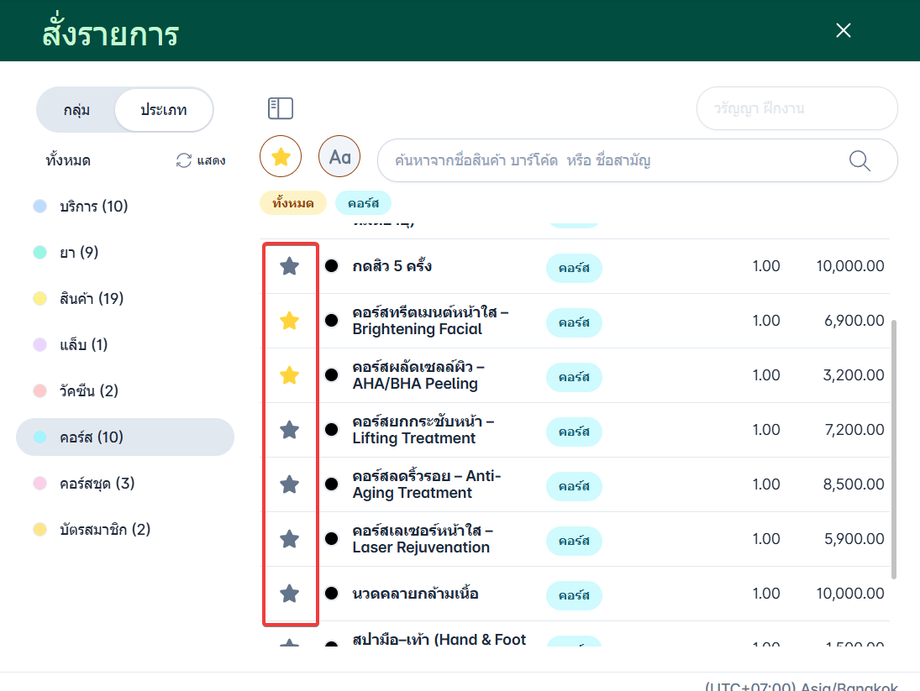Click the แสดง refresh button
The image size is (920, 691).
pyautogui.click(x=200, y=160)
